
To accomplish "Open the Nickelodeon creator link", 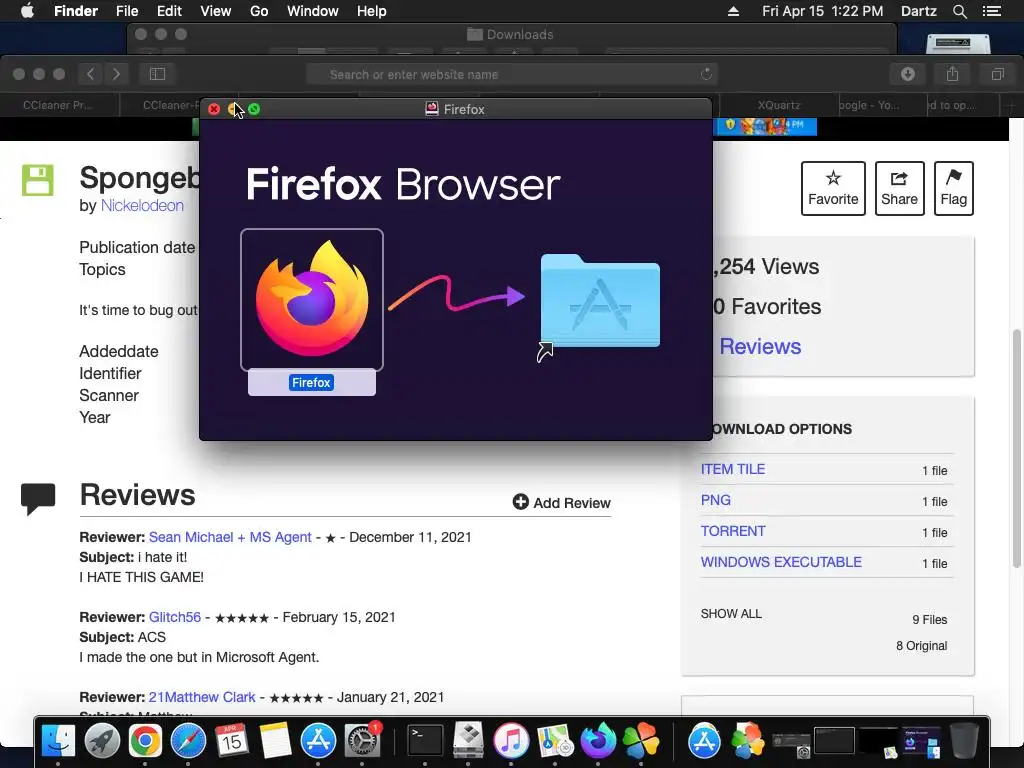I will click(142, 206).
